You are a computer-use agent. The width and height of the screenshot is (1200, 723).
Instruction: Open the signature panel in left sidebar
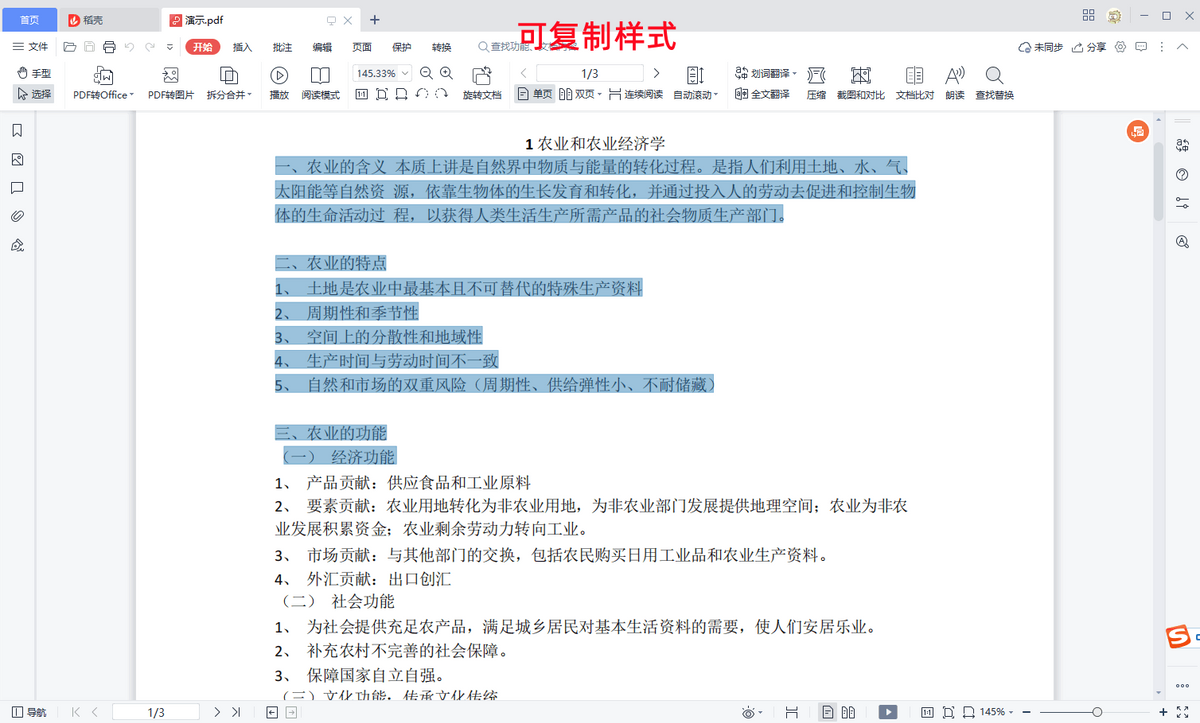[17, 245]
